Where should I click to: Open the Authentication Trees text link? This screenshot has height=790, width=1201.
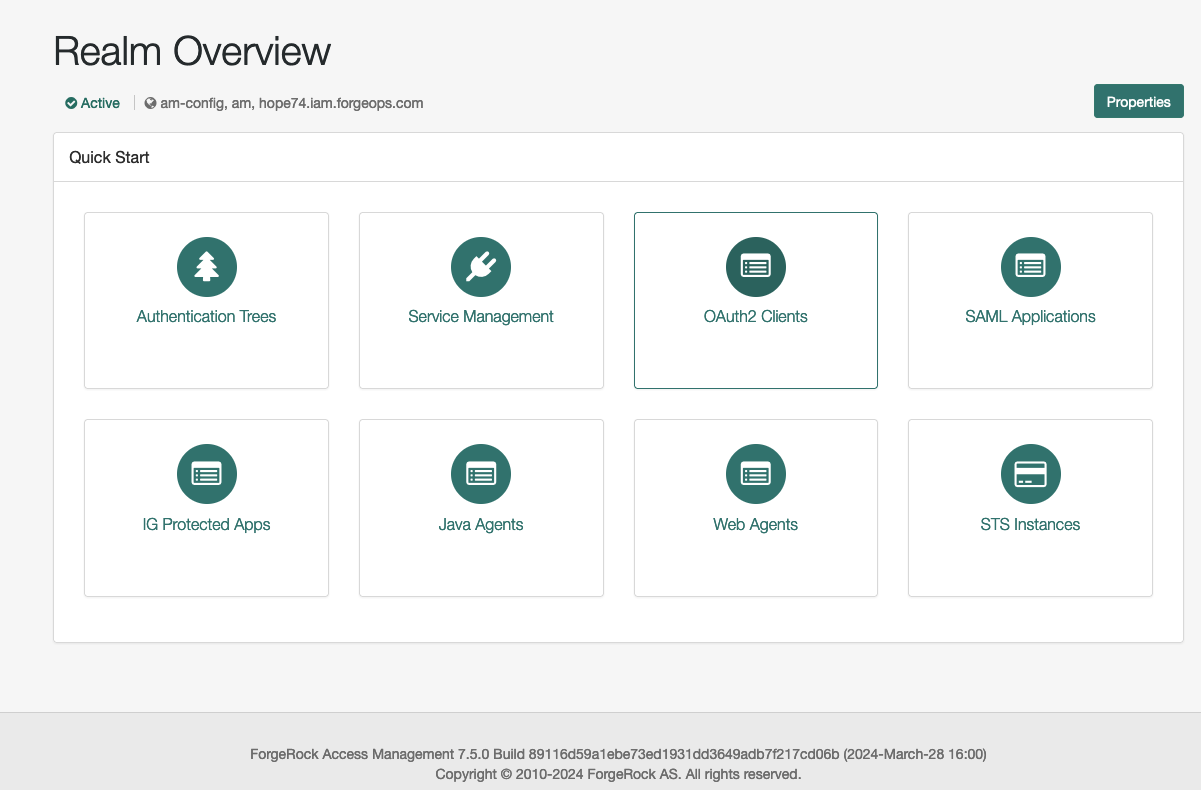[206, 317]
